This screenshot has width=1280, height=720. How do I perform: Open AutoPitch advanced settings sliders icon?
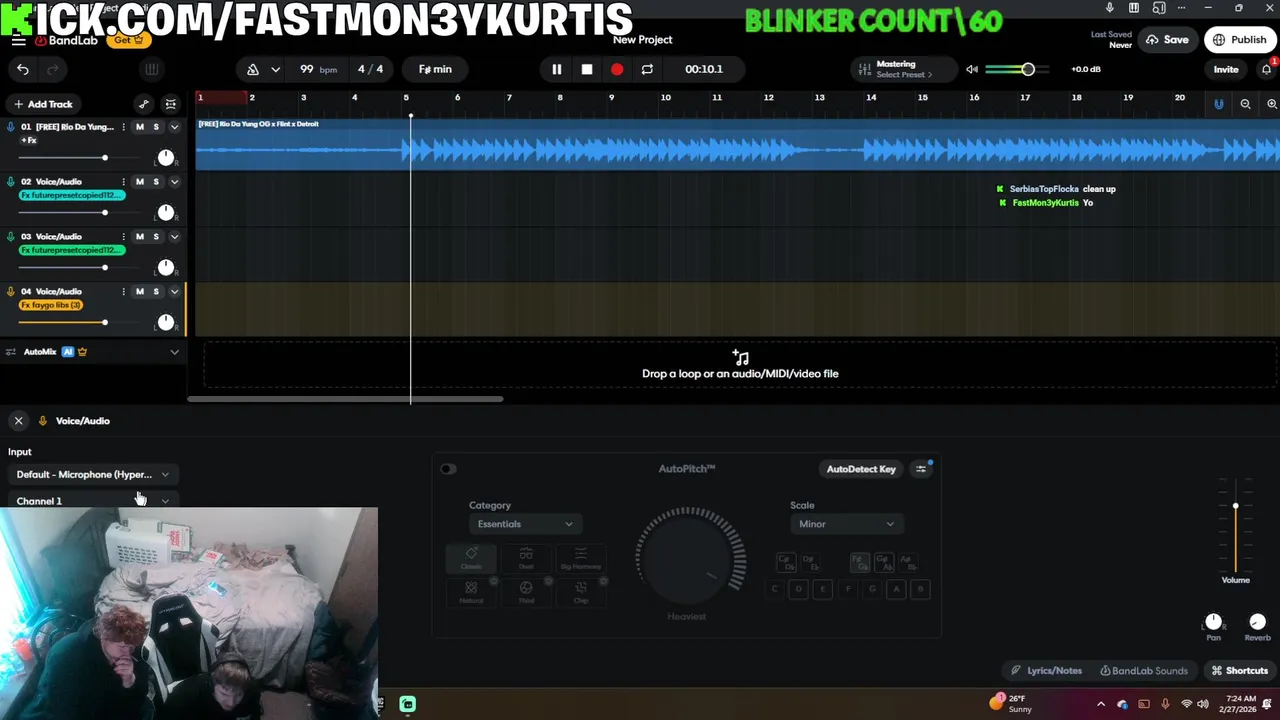921,469
